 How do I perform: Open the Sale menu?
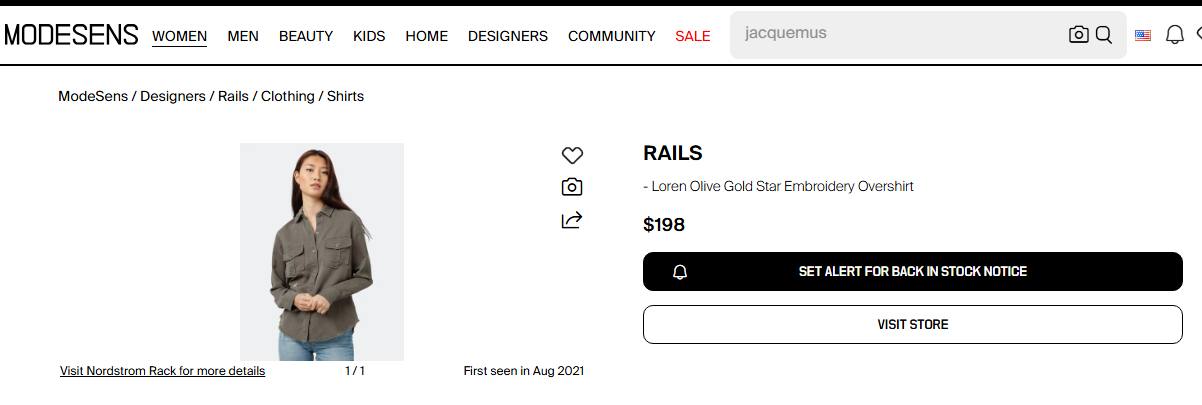692,36
